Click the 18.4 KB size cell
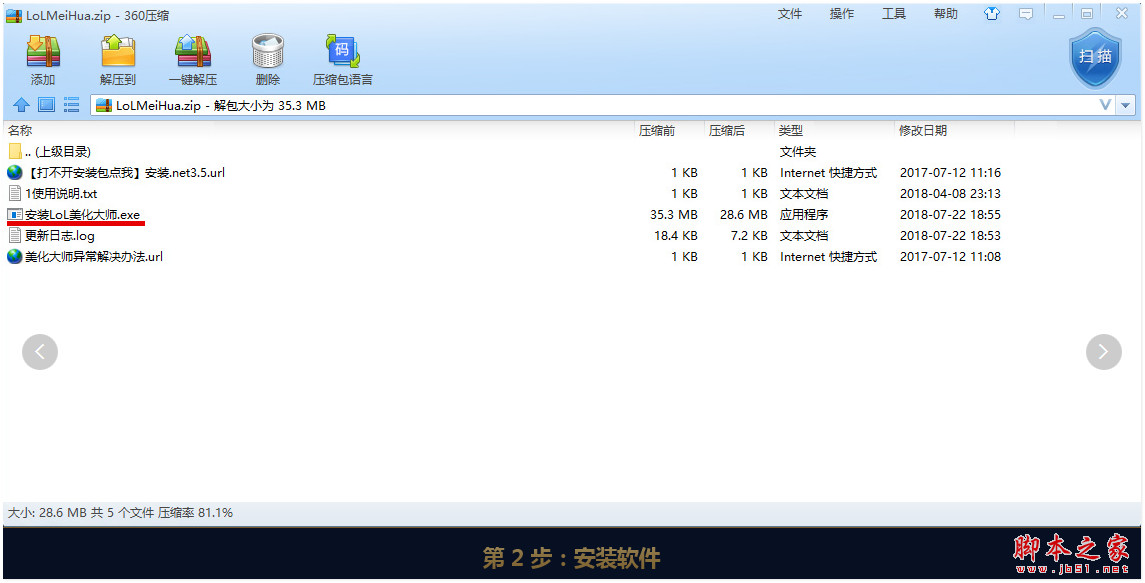 676,236
